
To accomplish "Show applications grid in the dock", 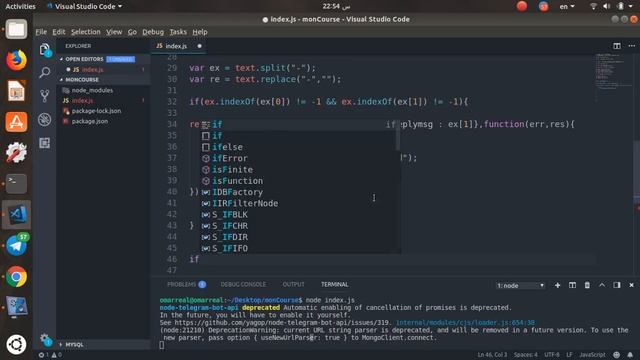I will [x=16, y=344].
